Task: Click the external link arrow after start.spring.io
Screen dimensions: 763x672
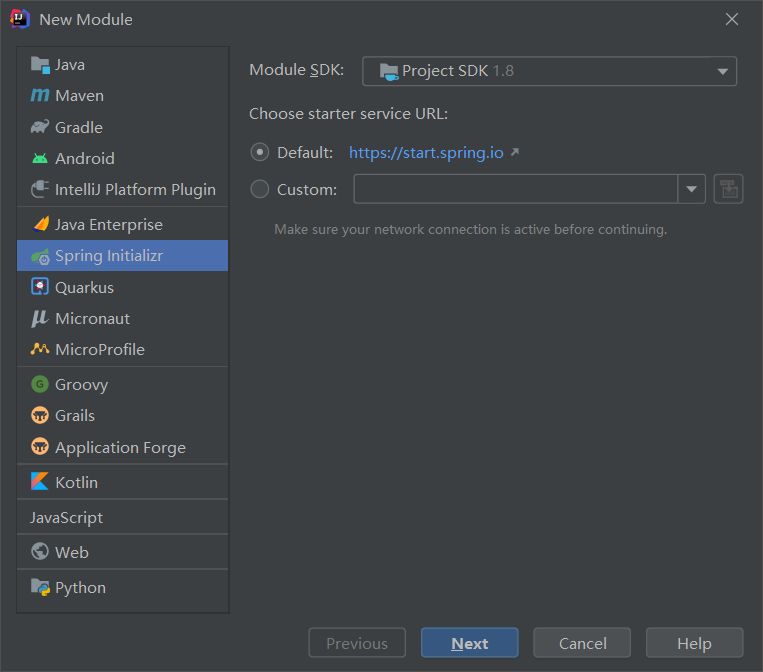Action: click(x=515, y=152)
